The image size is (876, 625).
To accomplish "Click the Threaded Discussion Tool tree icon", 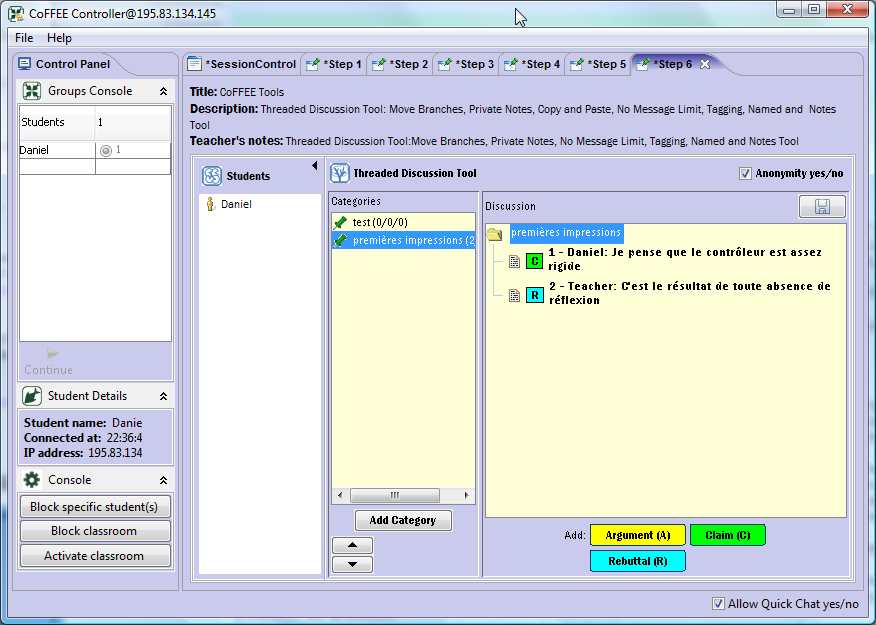I will (x=340, y=173).
